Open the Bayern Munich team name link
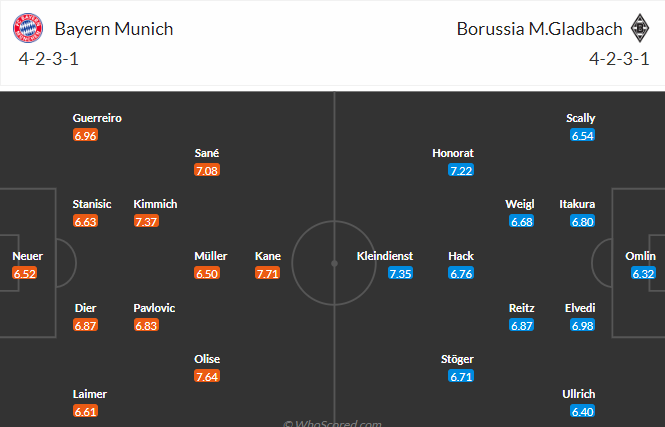 pyautogui.click(x=114, y=29)
